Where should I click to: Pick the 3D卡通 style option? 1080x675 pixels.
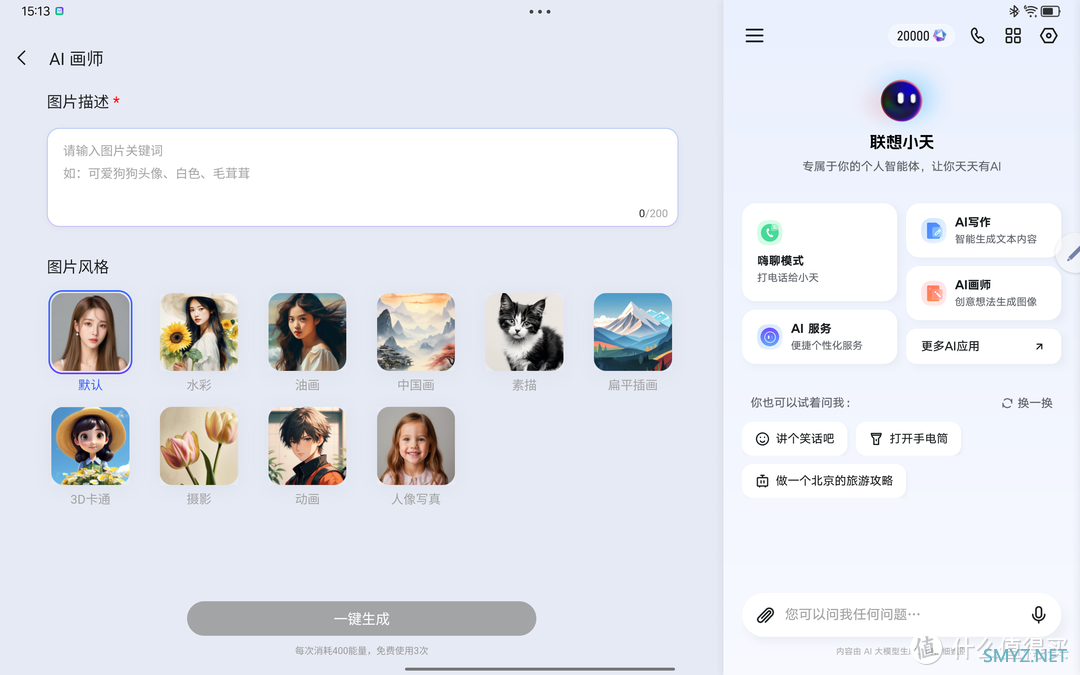tap(91, 447)
